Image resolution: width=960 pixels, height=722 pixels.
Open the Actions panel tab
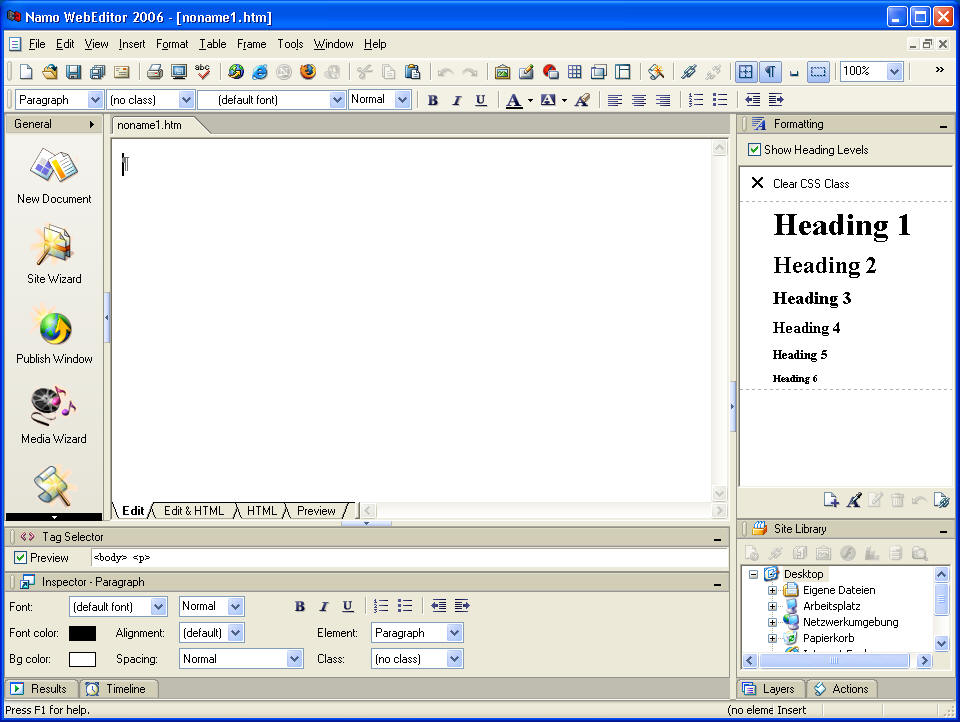[x=842, y=689]
